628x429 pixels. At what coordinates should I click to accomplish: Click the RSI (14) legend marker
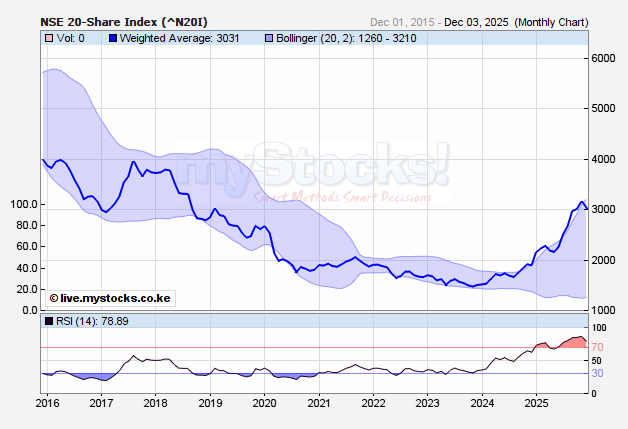coord(49,322)
